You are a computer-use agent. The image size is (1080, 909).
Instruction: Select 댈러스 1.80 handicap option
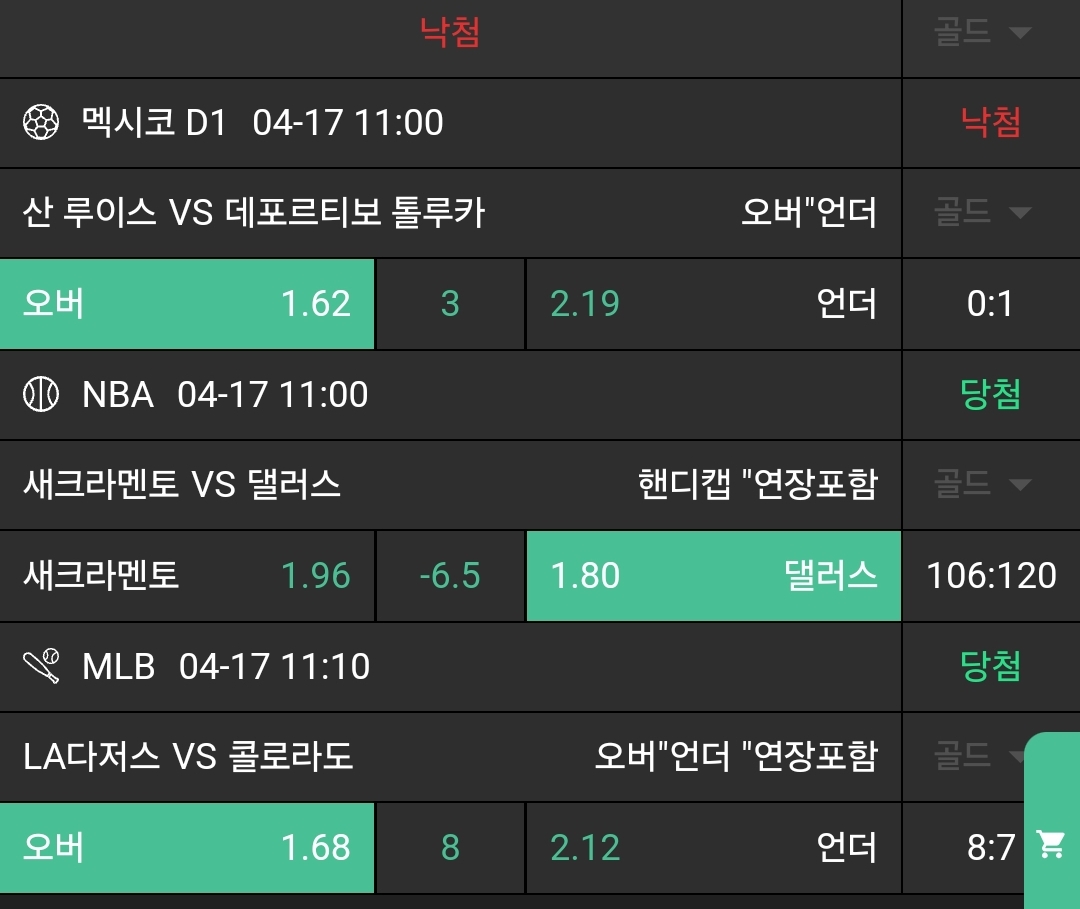click(713, 576)
